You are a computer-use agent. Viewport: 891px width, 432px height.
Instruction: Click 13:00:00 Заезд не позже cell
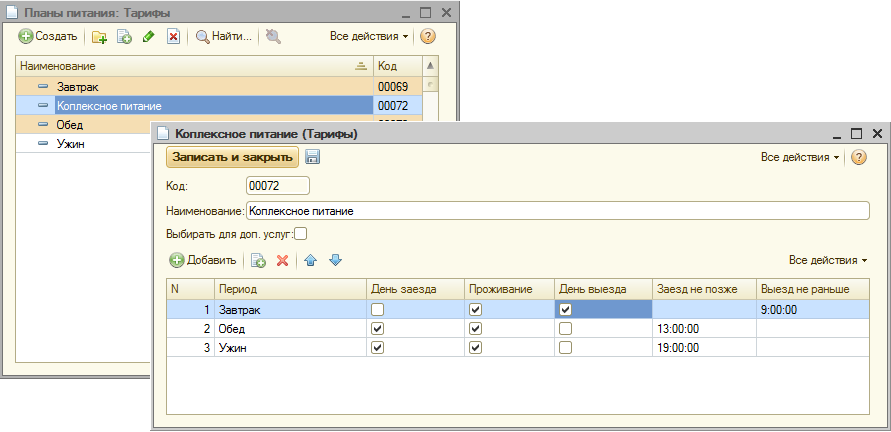pyautogui.click(x=704, y=329)
